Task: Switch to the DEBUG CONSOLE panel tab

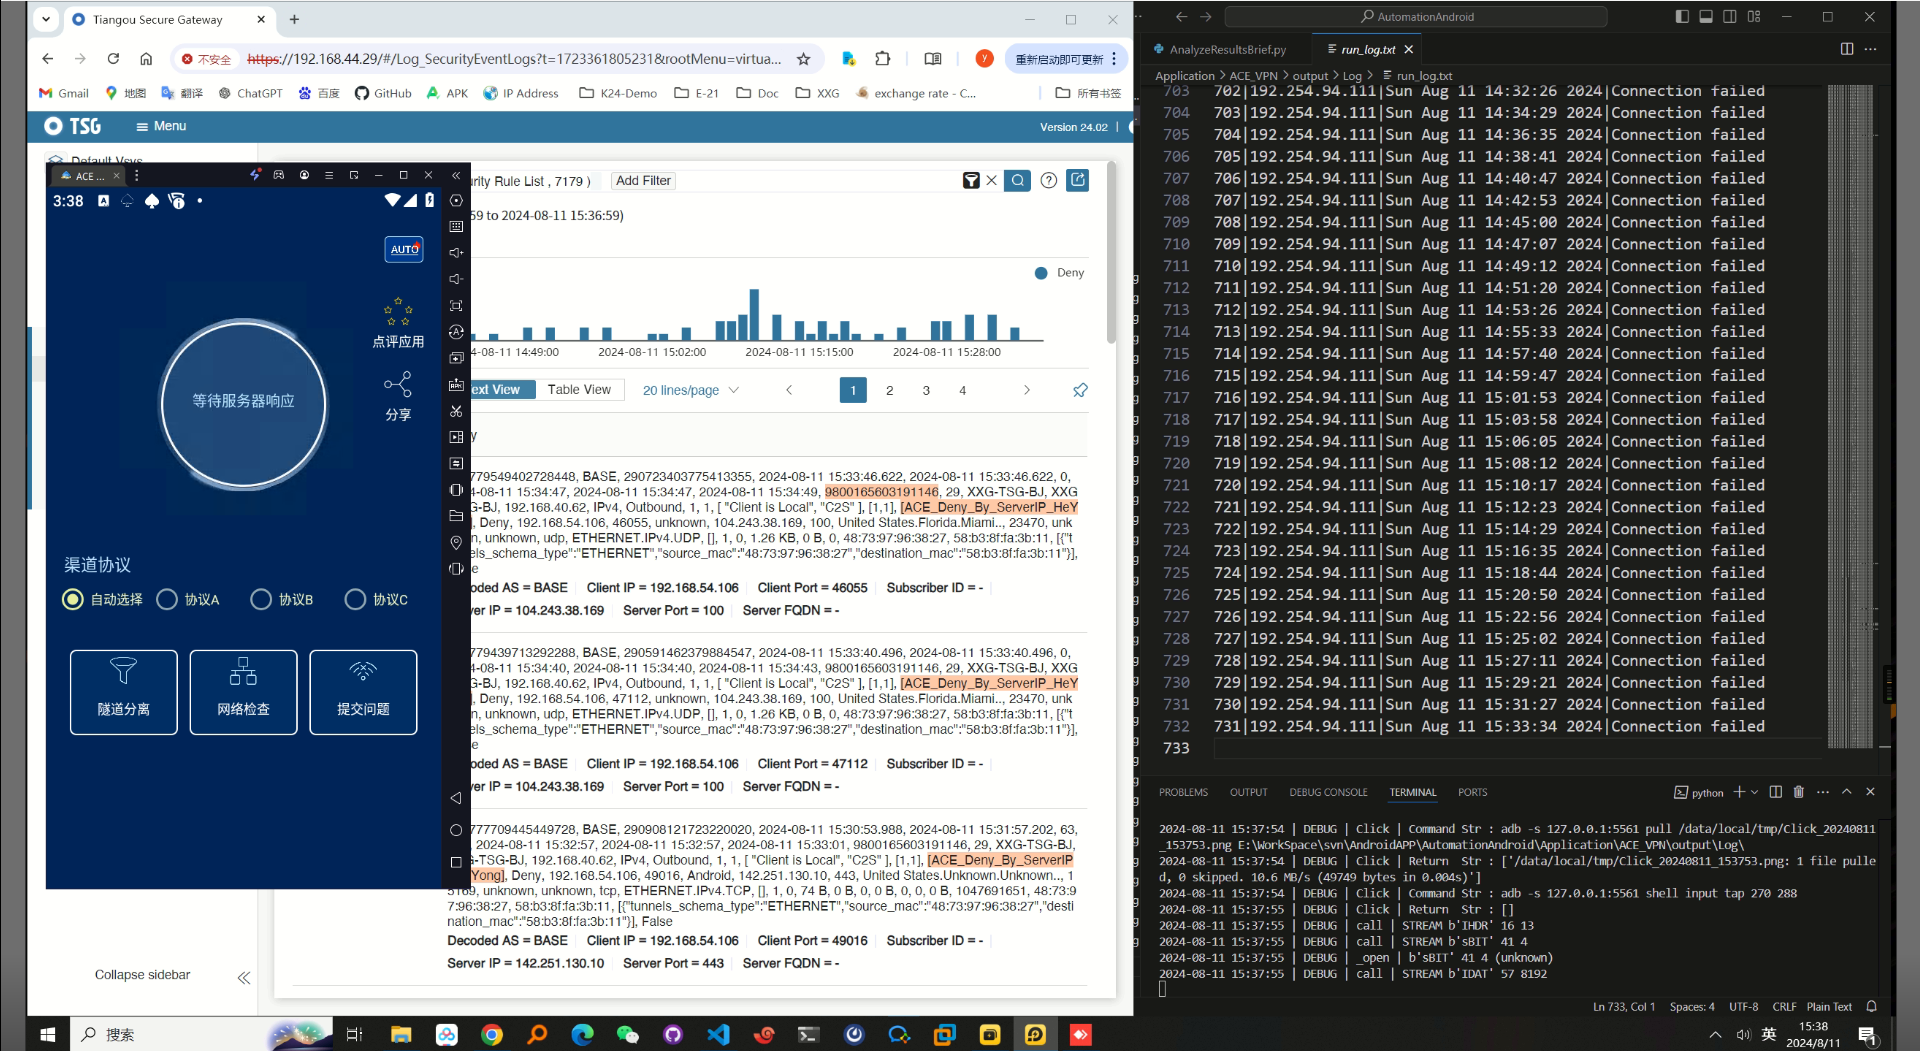Action: tap(1327, 792)
